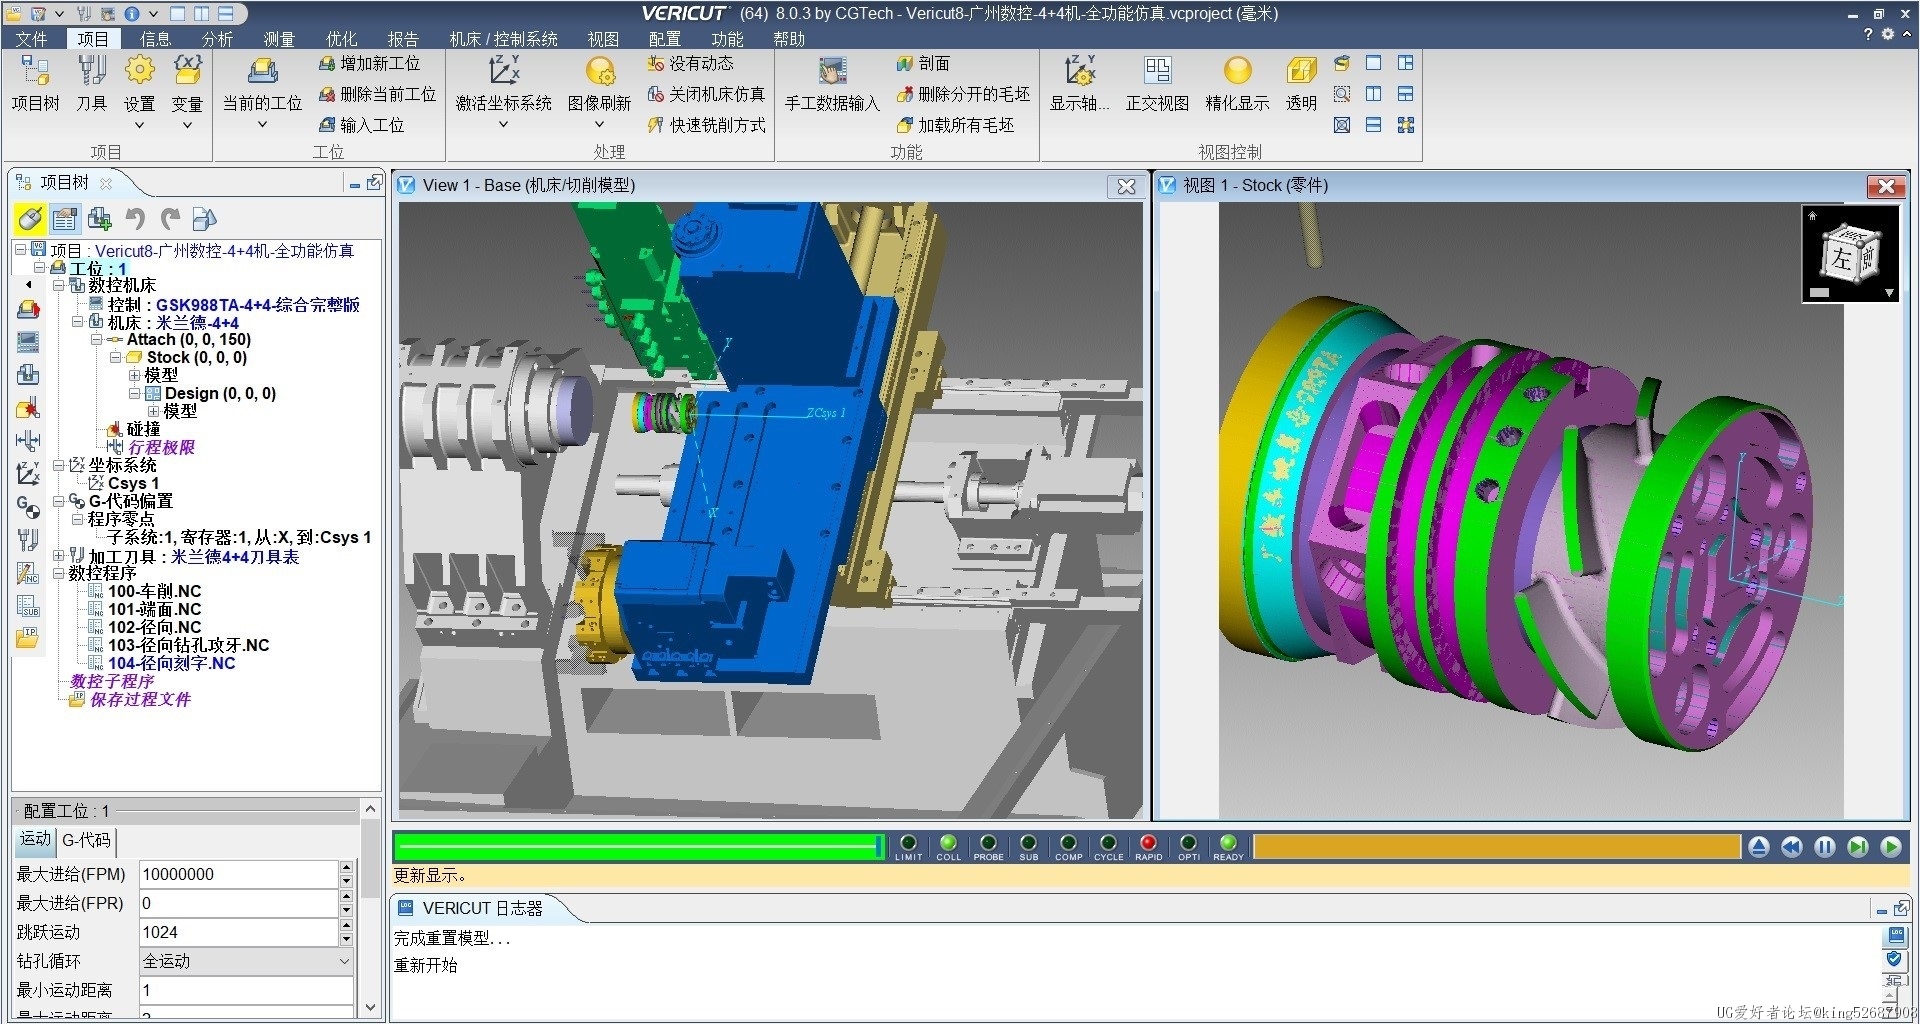
Task: Switch to the 优化 ribbon tab
Action: (x=341, y=39)
